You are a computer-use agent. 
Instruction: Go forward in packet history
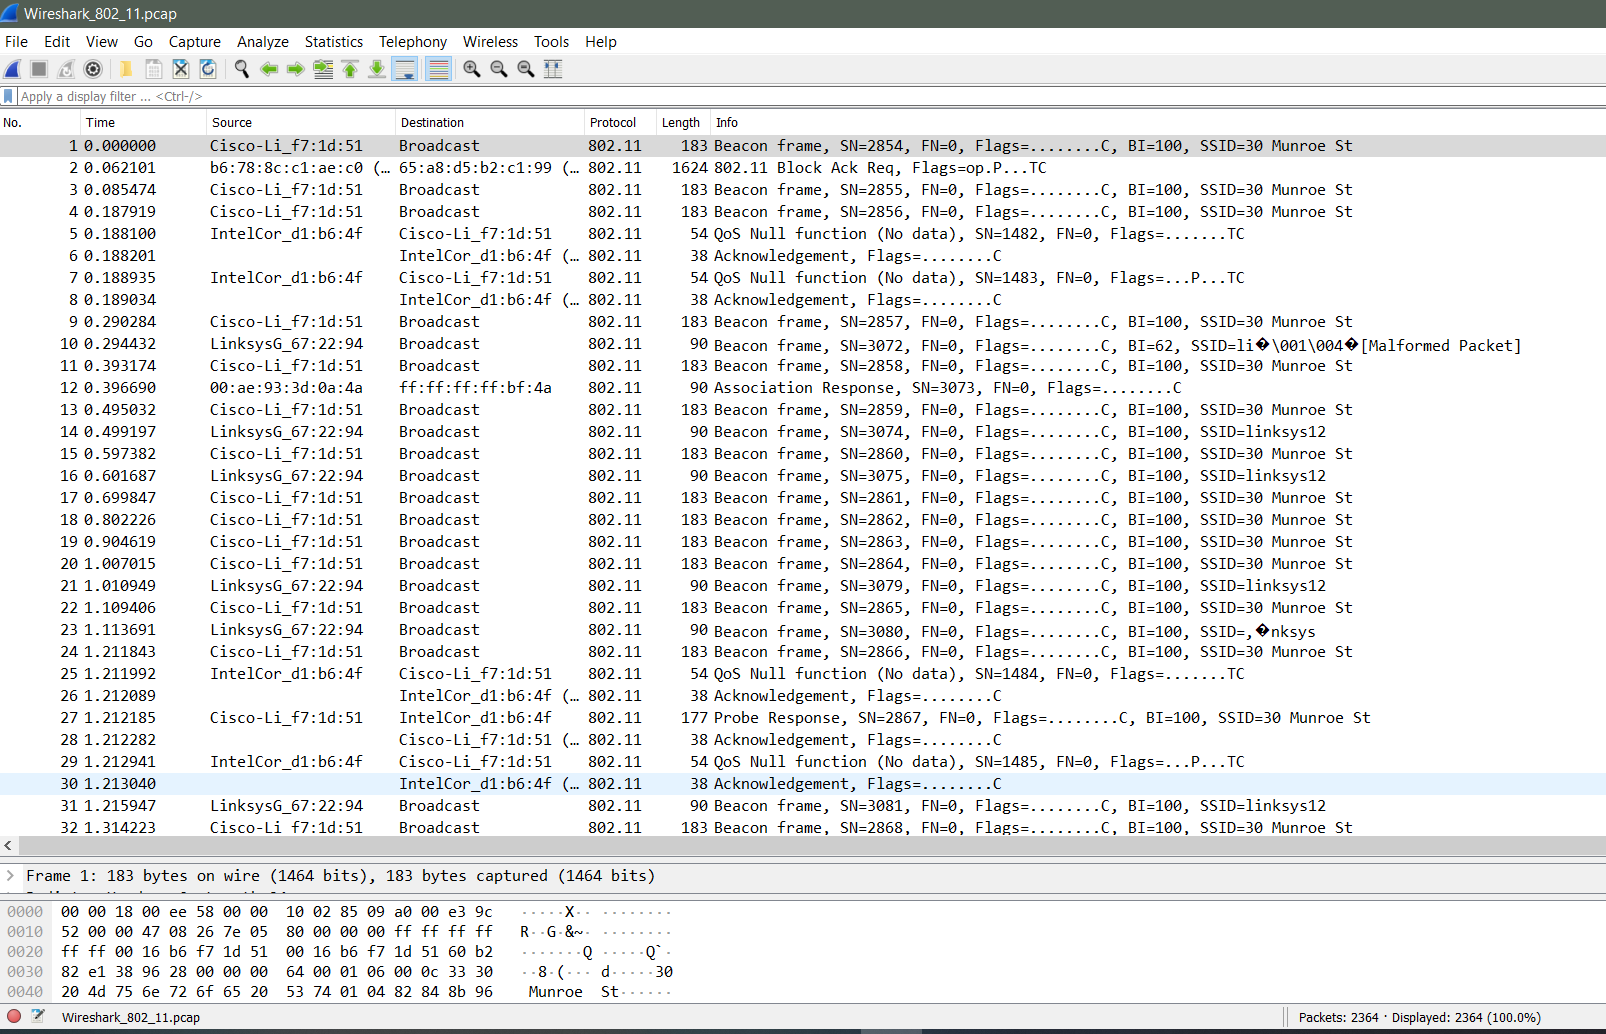[296, 69]
